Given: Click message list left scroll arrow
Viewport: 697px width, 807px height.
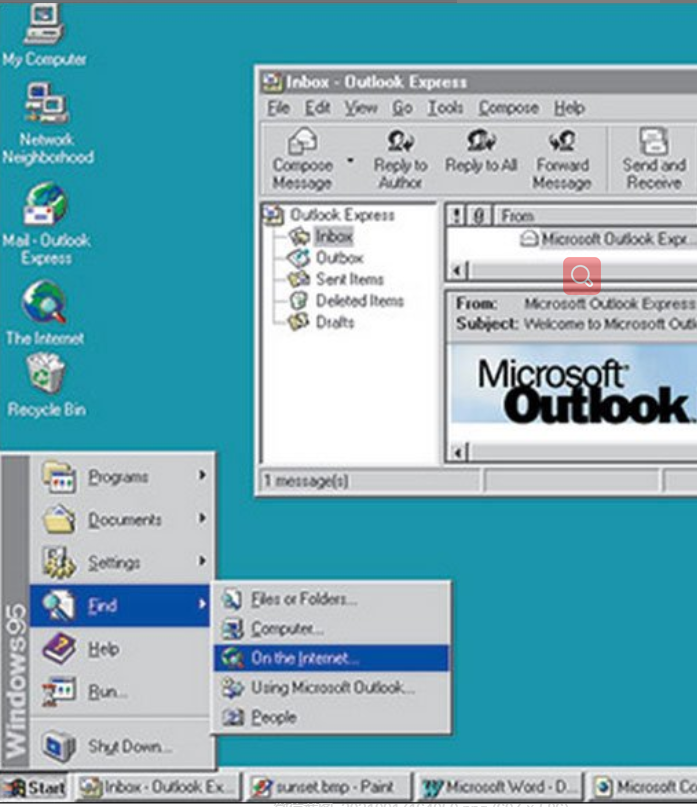Looking at the screenshot, I should click(458, 270).
